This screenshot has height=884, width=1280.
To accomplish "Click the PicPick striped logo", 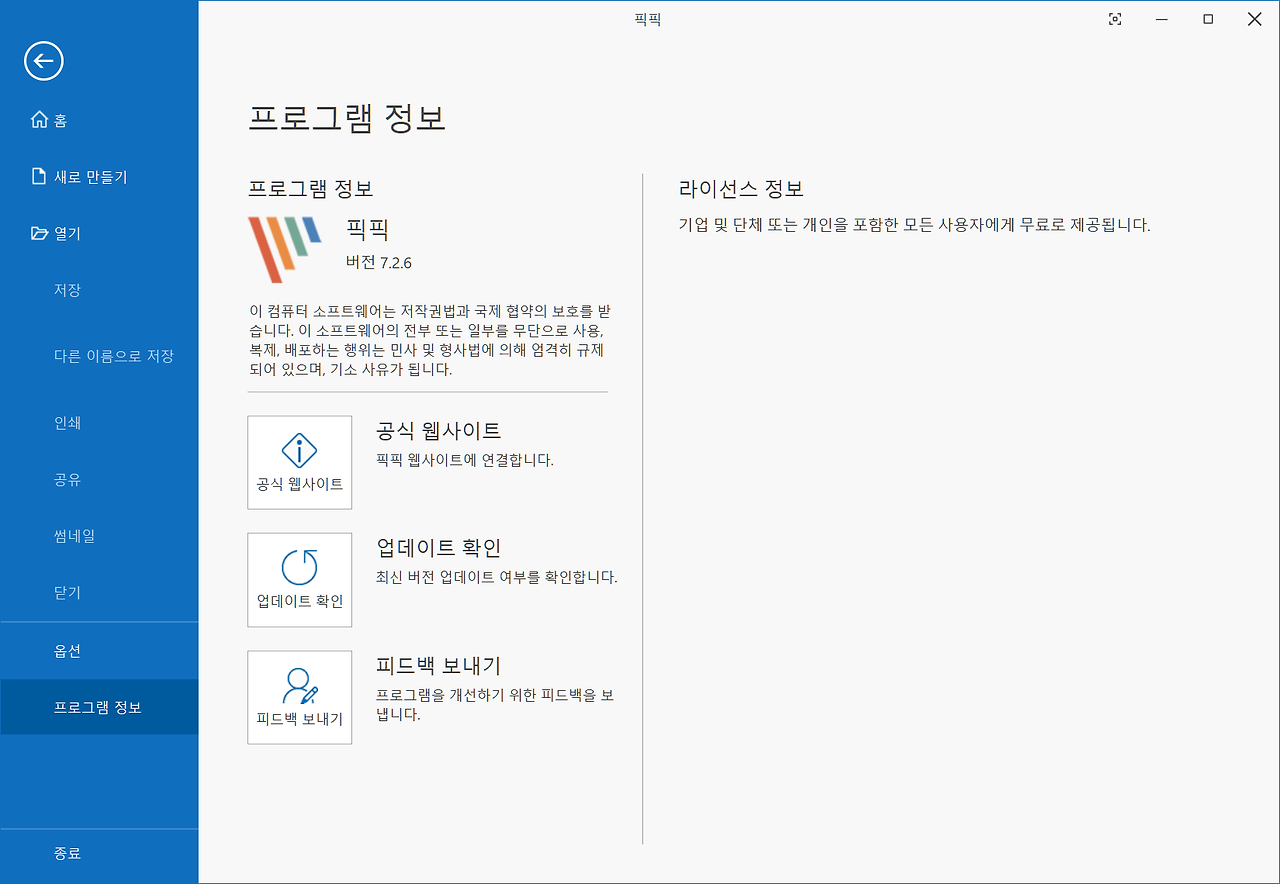I will 285,248.
